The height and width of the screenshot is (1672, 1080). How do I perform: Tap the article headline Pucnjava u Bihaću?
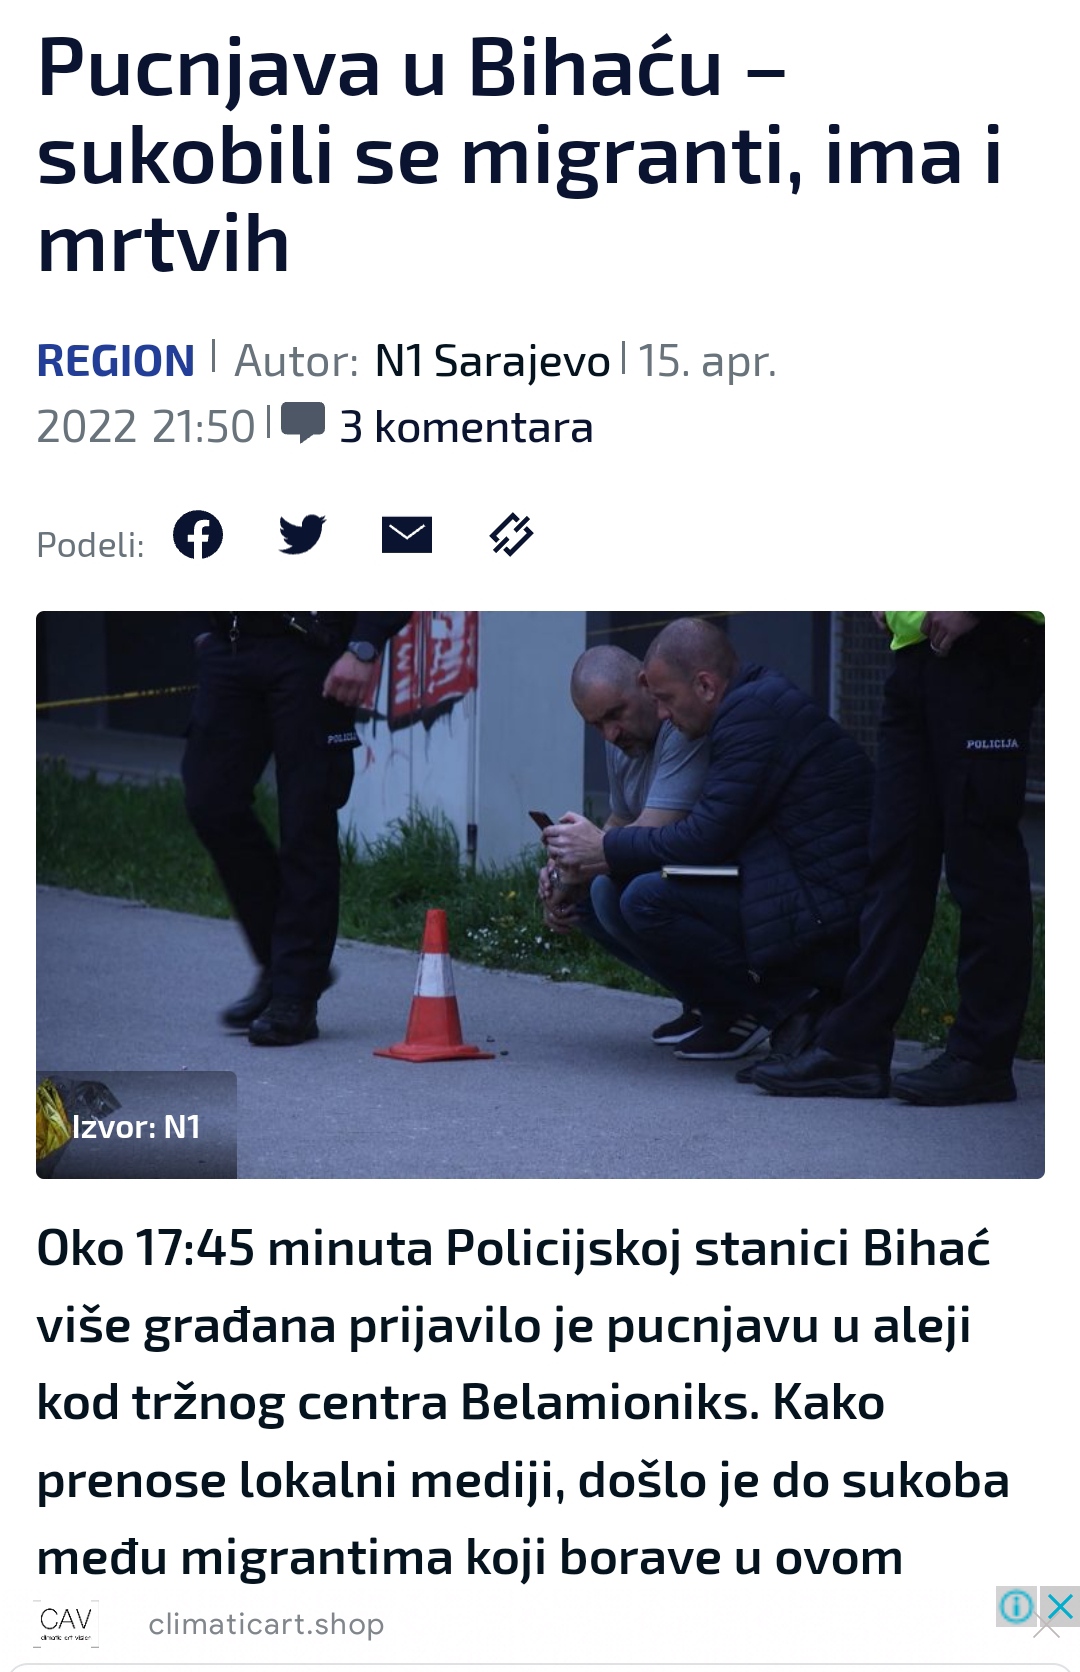click(x=519, y=156)
